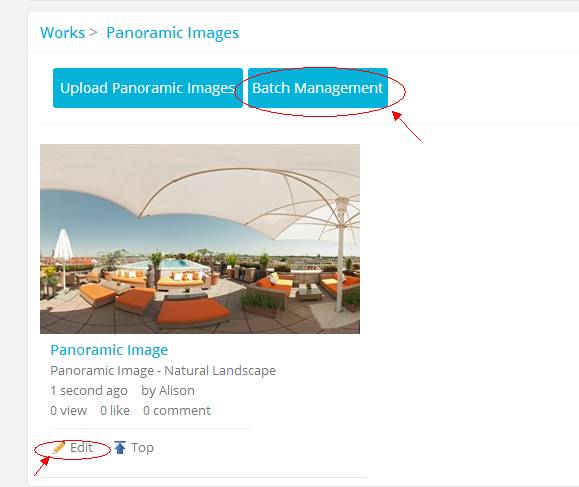Open the Works breadcrumb link
This screenshot has width=579, height=487.
(x=62, y=33)
